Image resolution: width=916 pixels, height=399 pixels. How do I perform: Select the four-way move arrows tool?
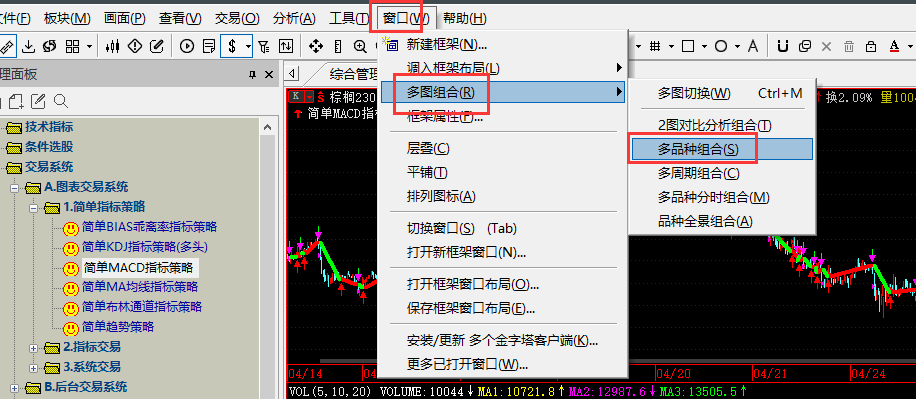315,46
